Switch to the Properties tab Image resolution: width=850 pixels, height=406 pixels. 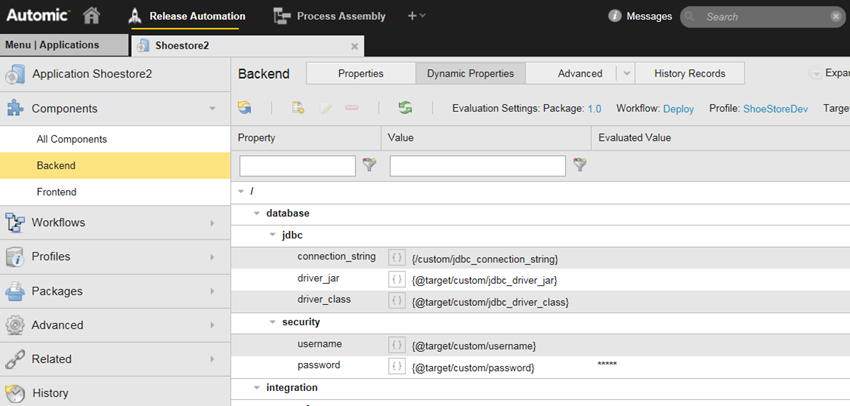[x=360, y=74]
